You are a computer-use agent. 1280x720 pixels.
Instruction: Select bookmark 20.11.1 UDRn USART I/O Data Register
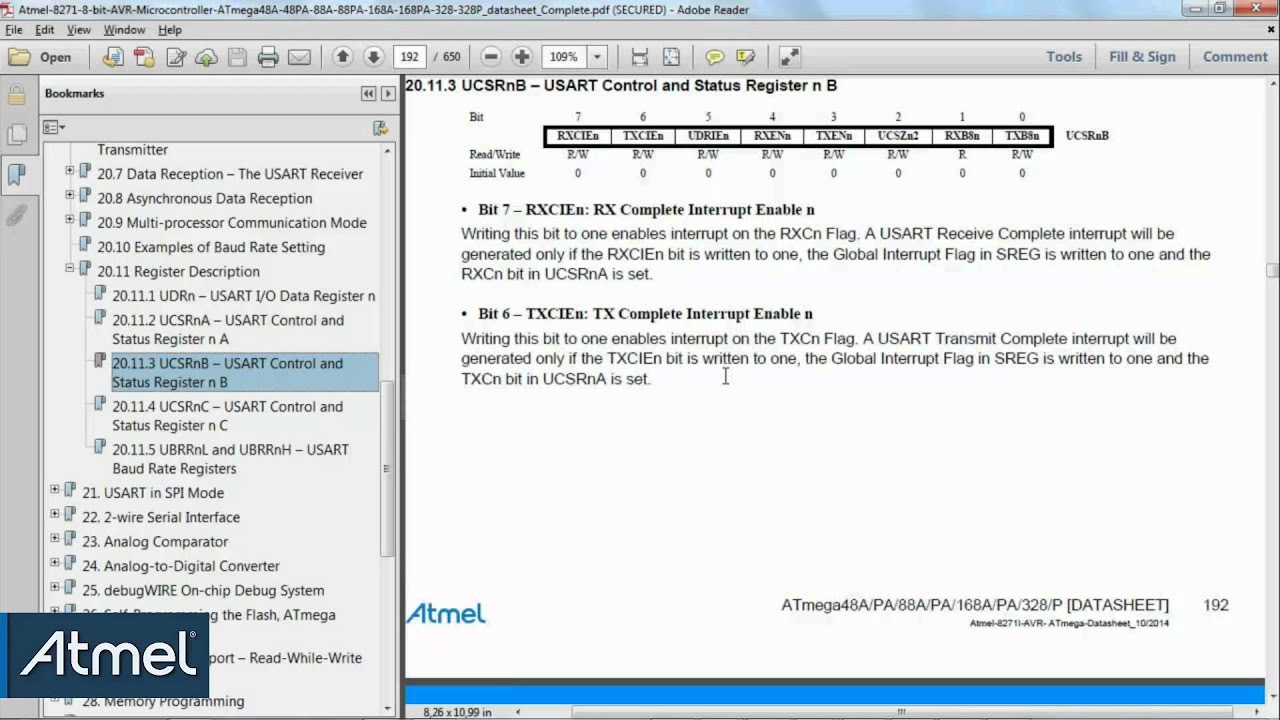[x=243, y=296]
